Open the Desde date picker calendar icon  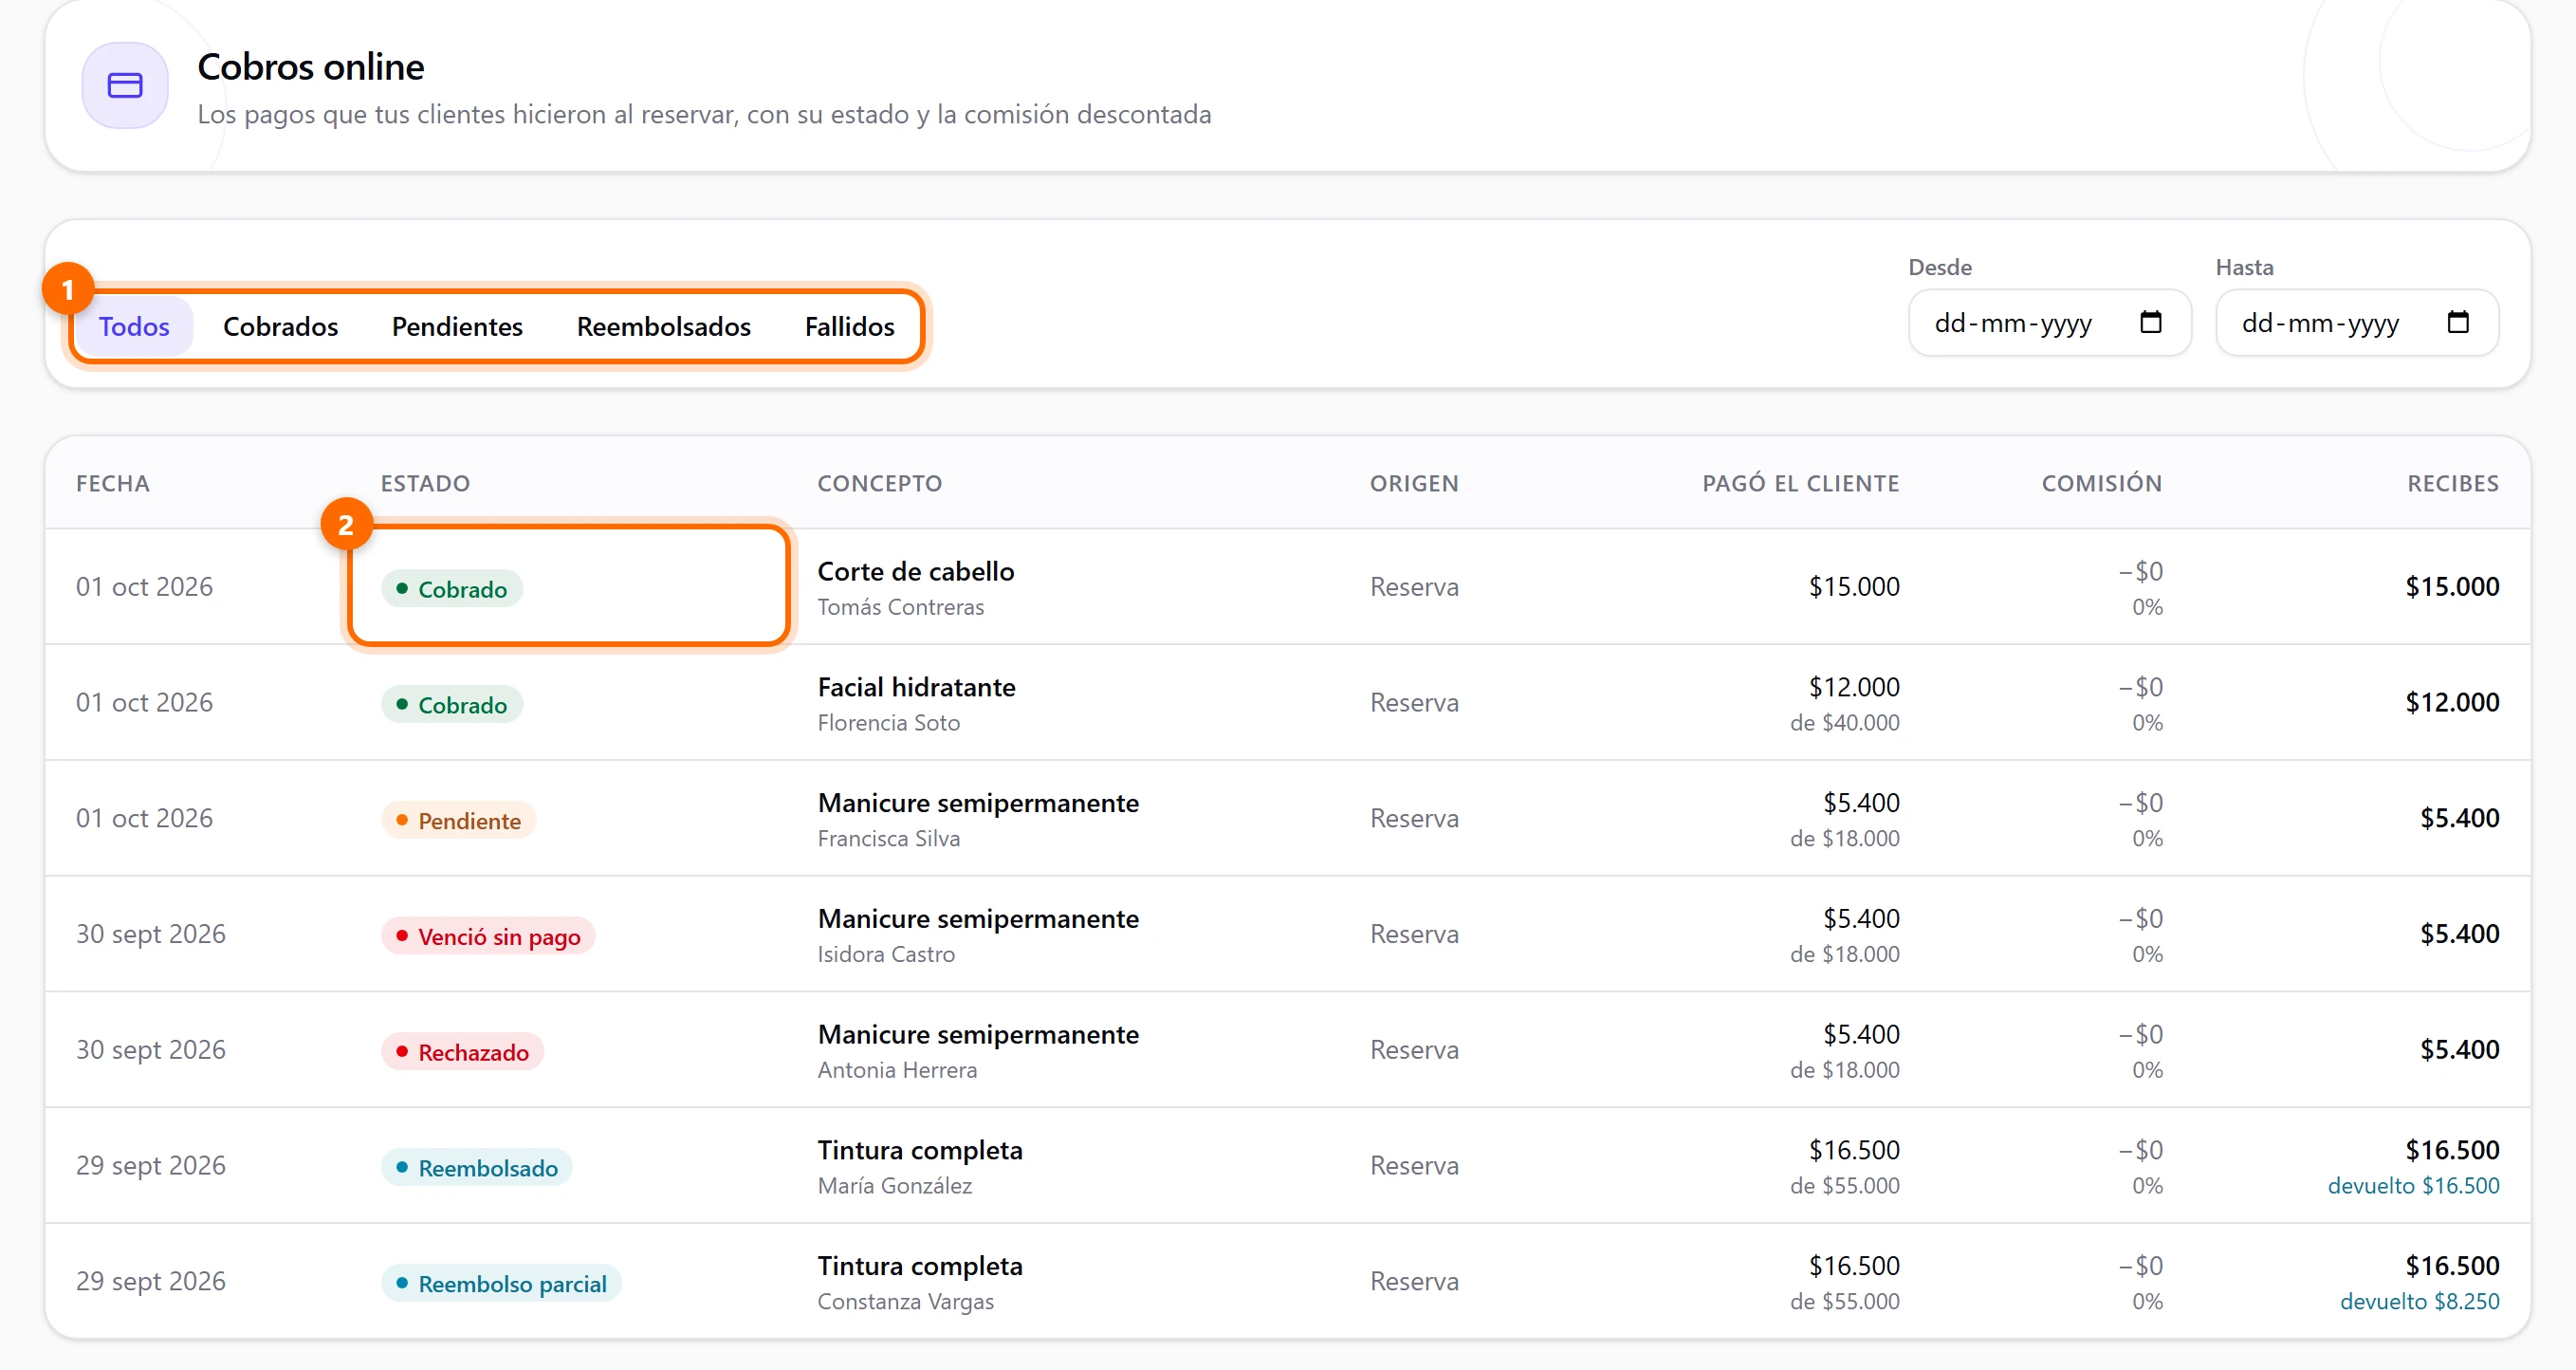point(2150,322)
